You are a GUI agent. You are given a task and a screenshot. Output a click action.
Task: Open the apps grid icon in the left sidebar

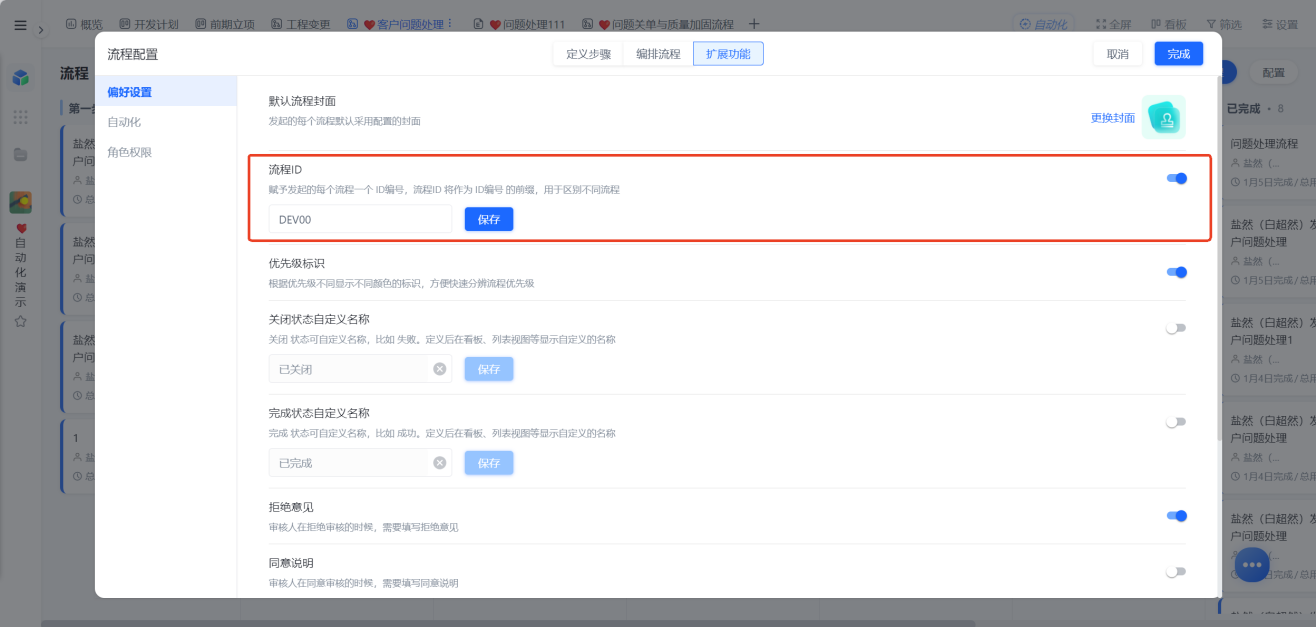[x=20, y=117]
